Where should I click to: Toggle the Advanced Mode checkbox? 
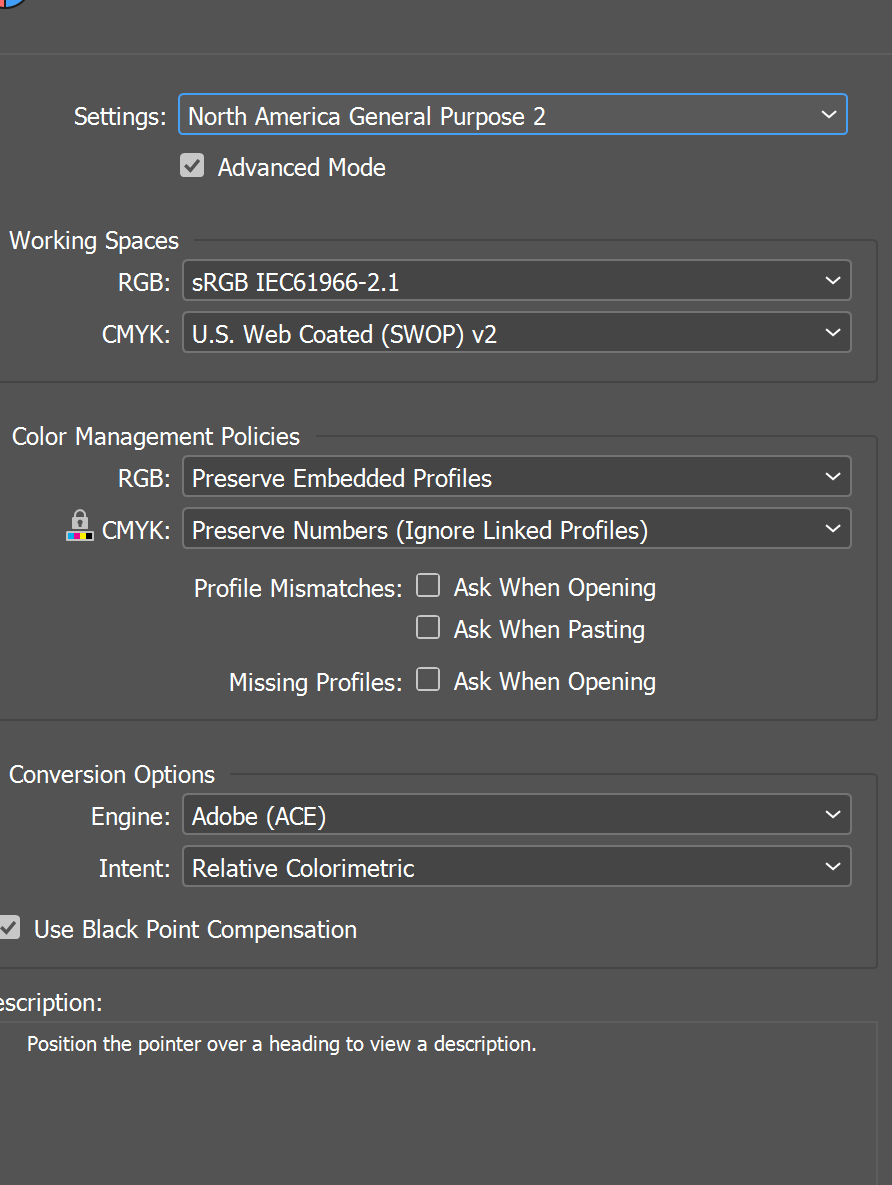tap(192, 165)
